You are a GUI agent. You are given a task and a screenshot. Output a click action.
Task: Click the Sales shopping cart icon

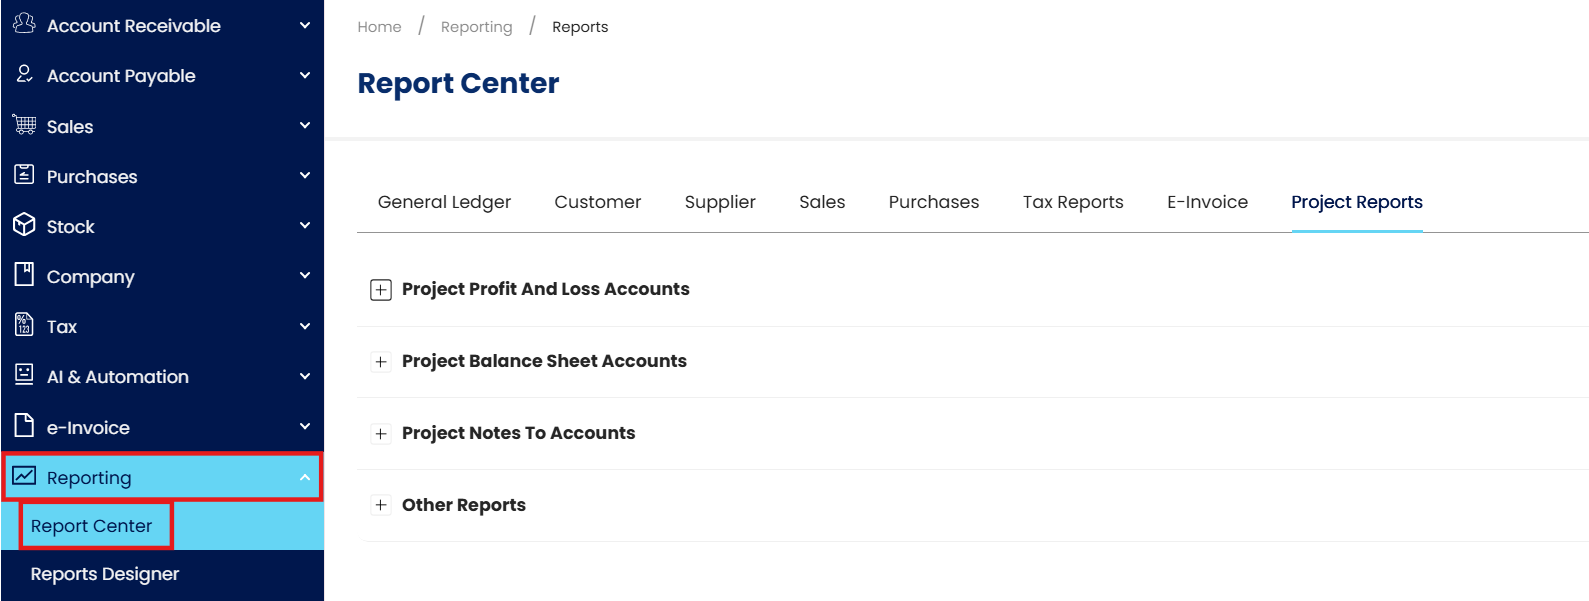pos(24,125)
